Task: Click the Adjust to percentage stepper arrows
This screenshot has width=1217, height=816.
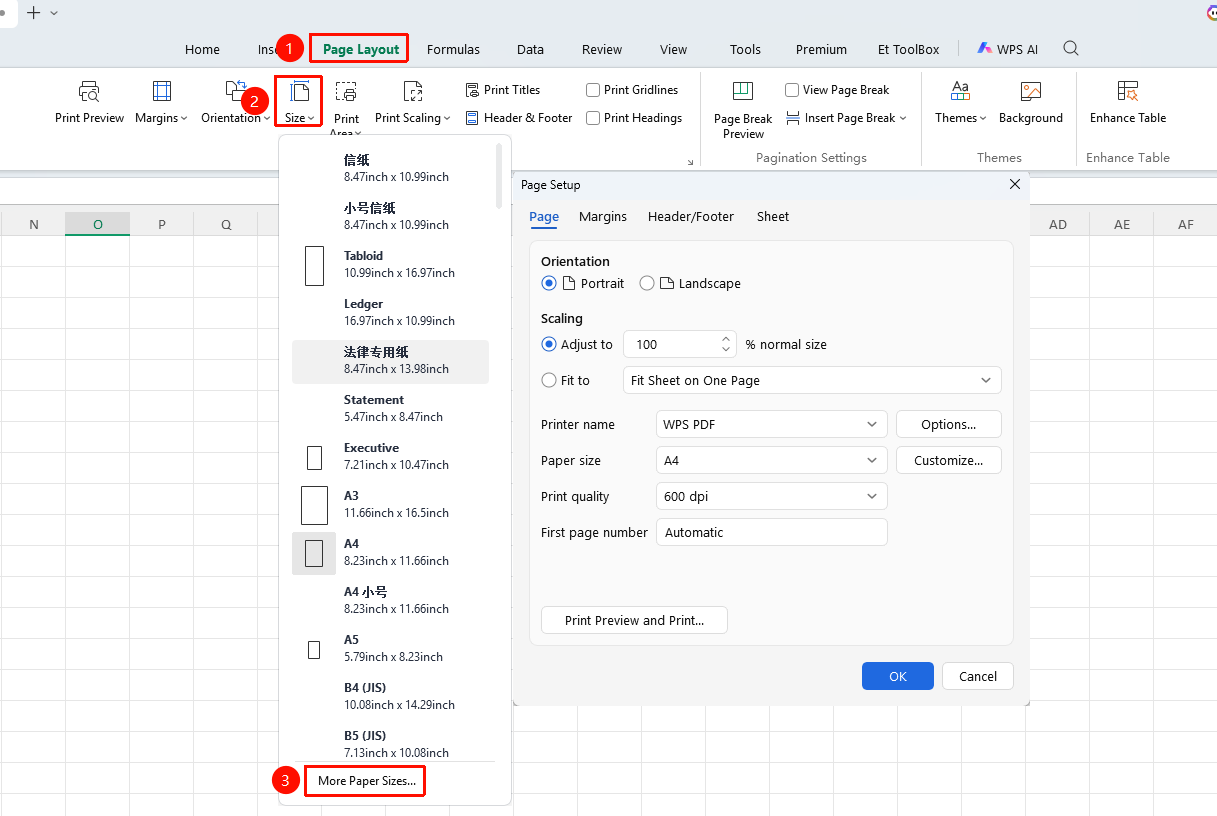Action: coord(726,345)
